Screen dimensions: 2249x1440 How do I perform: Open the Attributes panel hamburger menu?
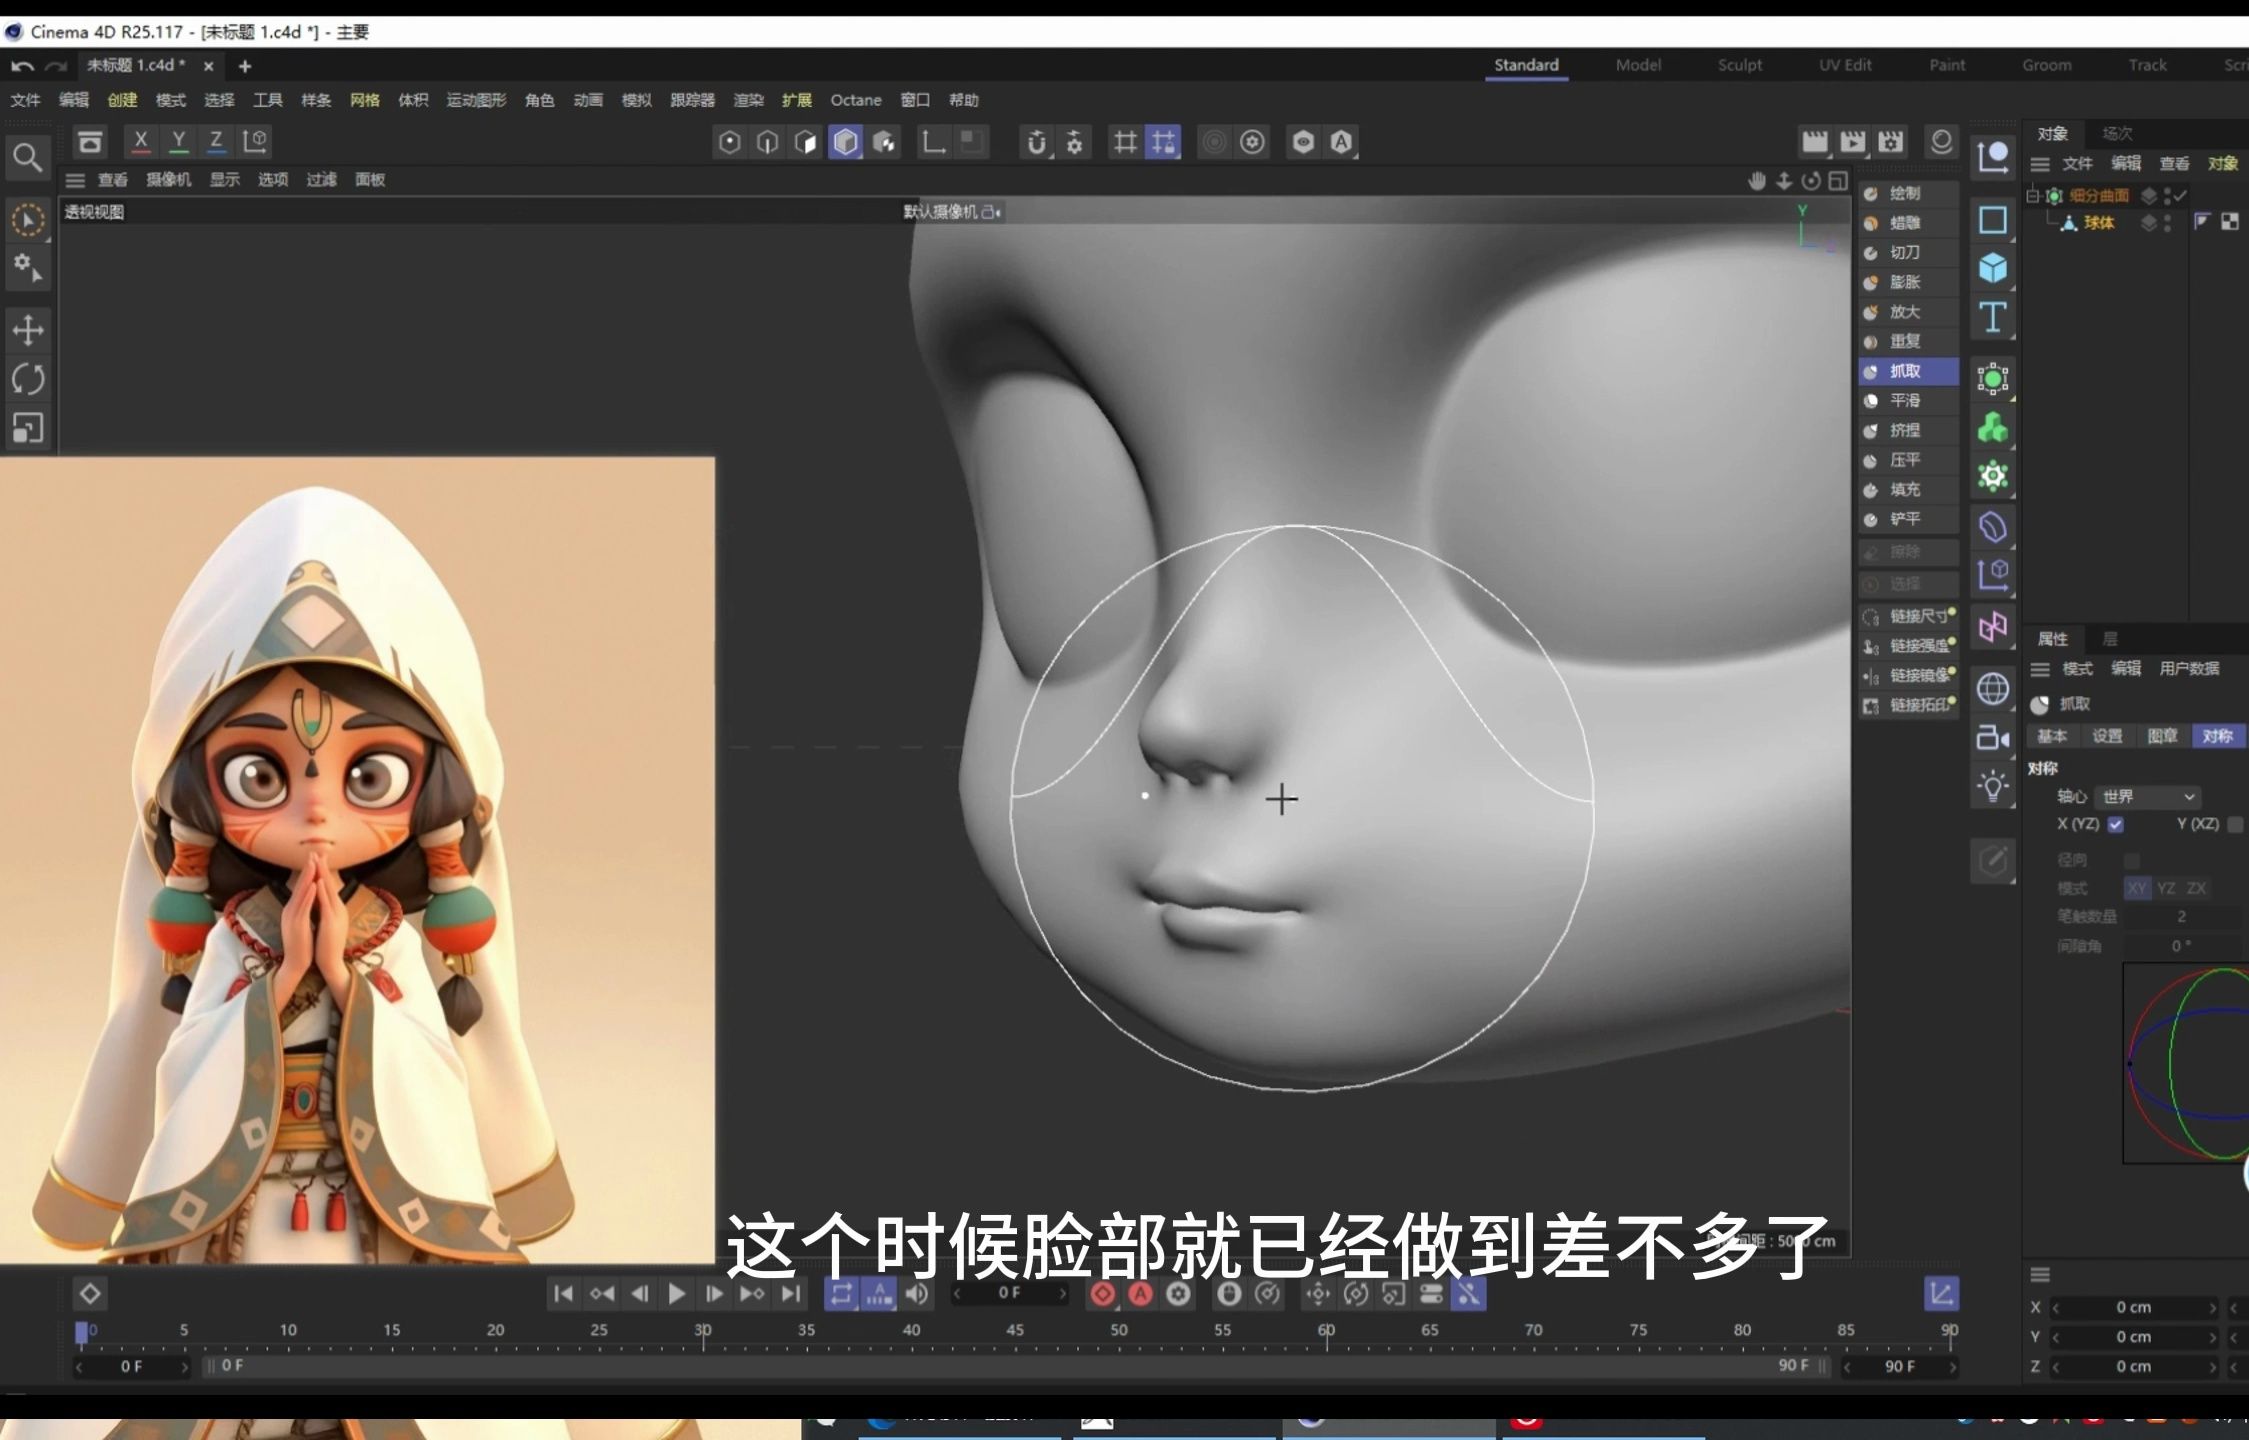[2040, 669]
